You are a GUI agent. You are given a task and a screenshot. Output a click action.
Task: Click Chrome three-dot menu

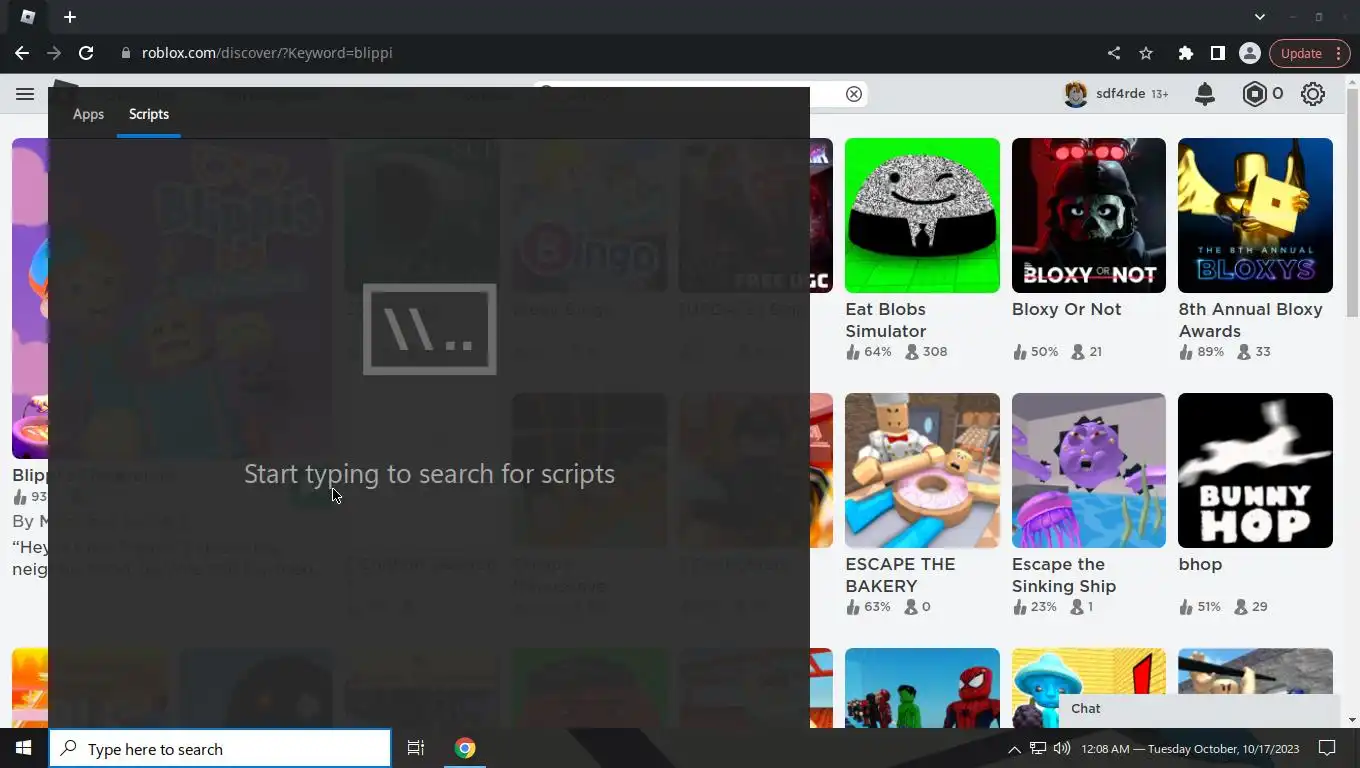pyautogui.click(x=1340, y=53)
